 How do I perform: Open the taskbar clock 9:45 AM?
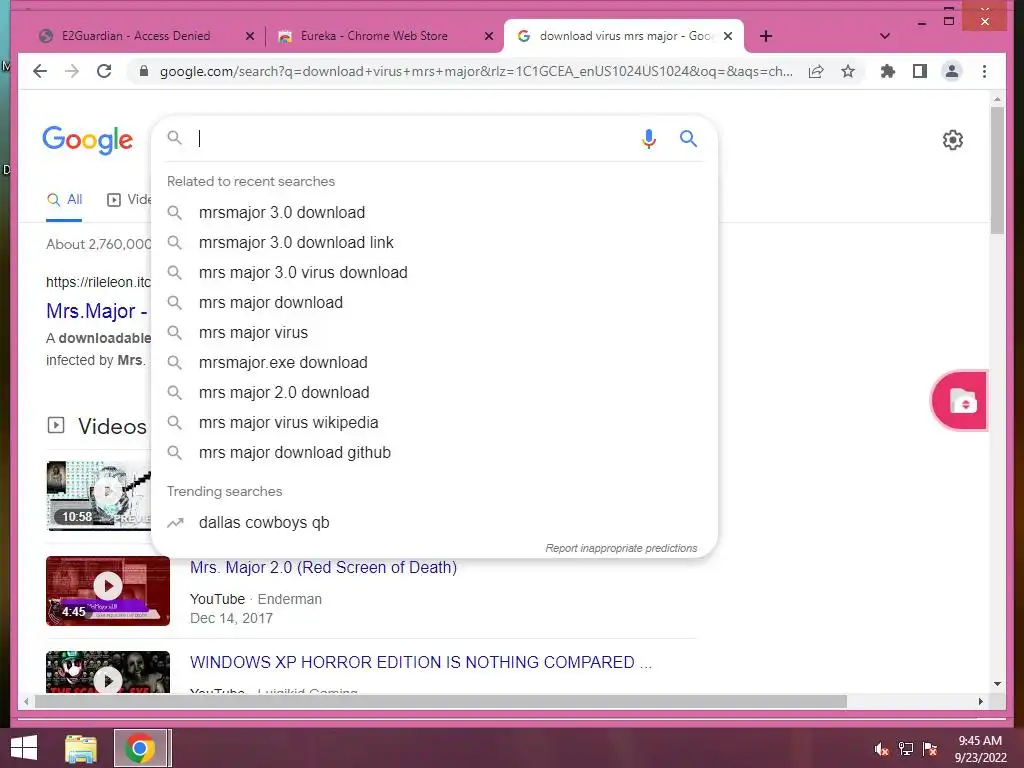980,749
